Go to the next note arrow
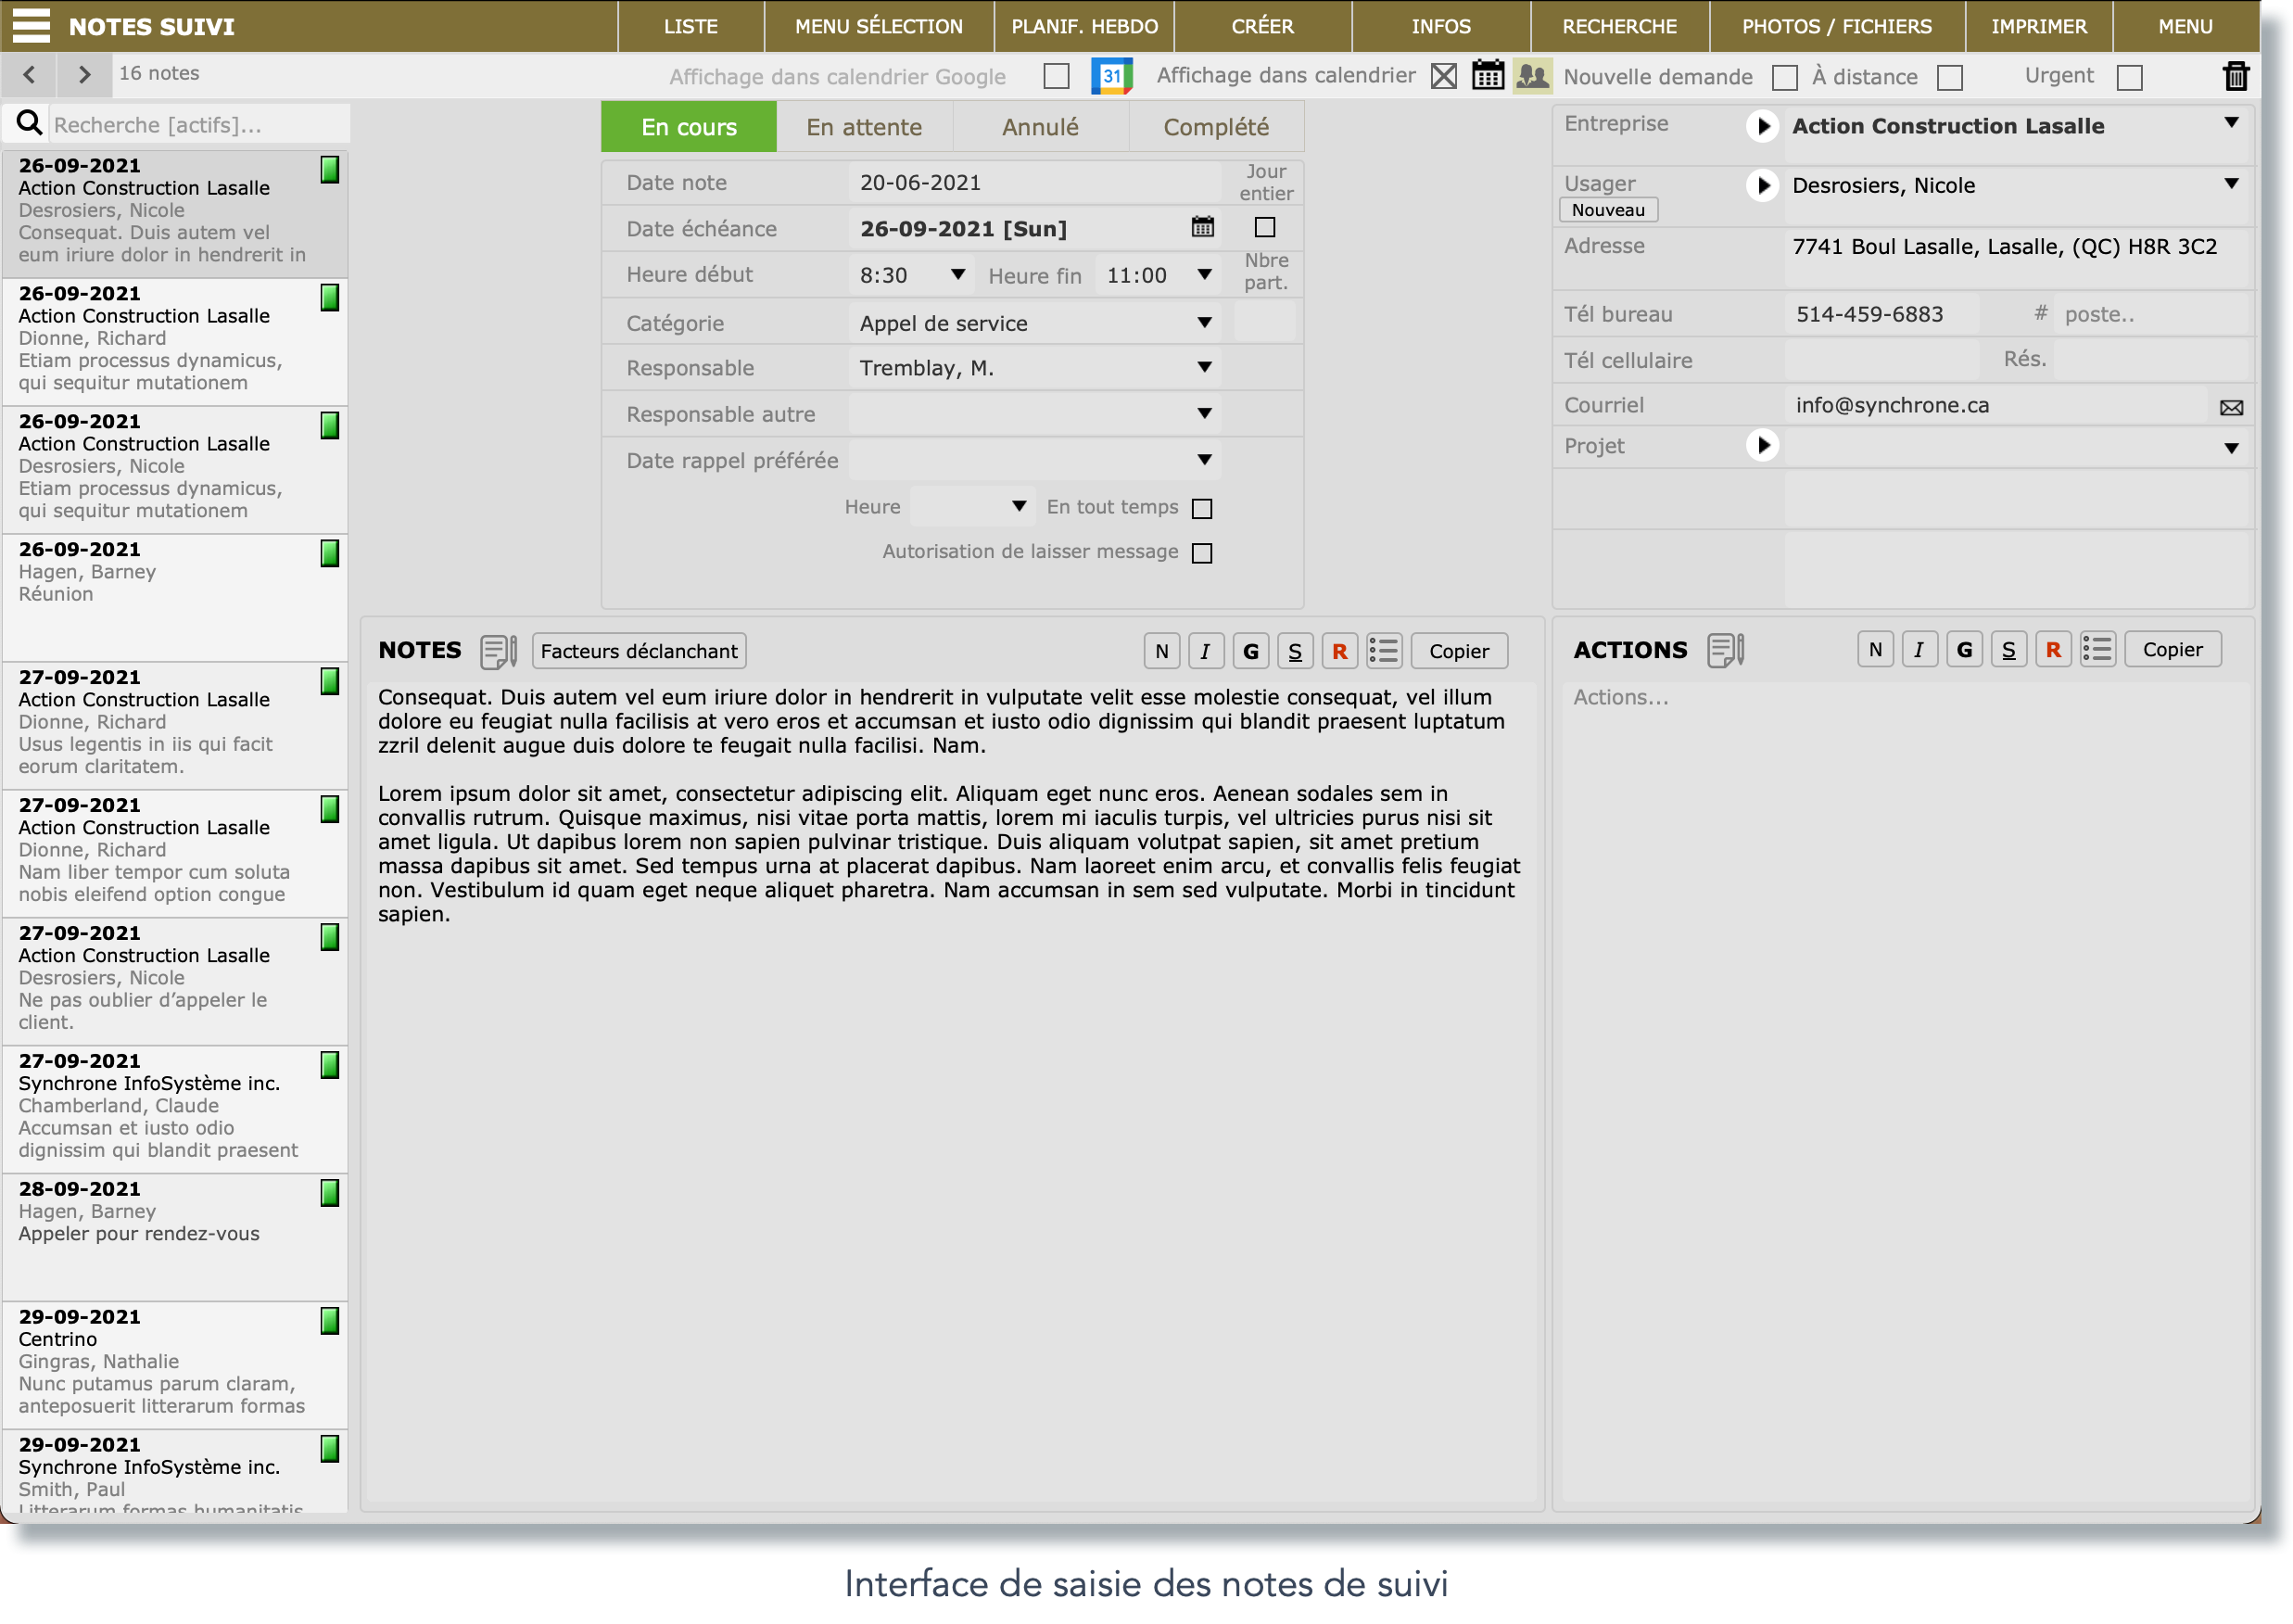Viewport: 2293px width, 1624px height. point(84,74)
